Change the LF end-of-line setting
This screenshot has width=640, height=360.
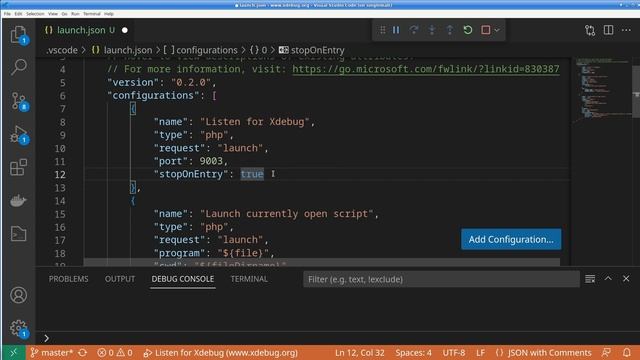pos(480,353)
